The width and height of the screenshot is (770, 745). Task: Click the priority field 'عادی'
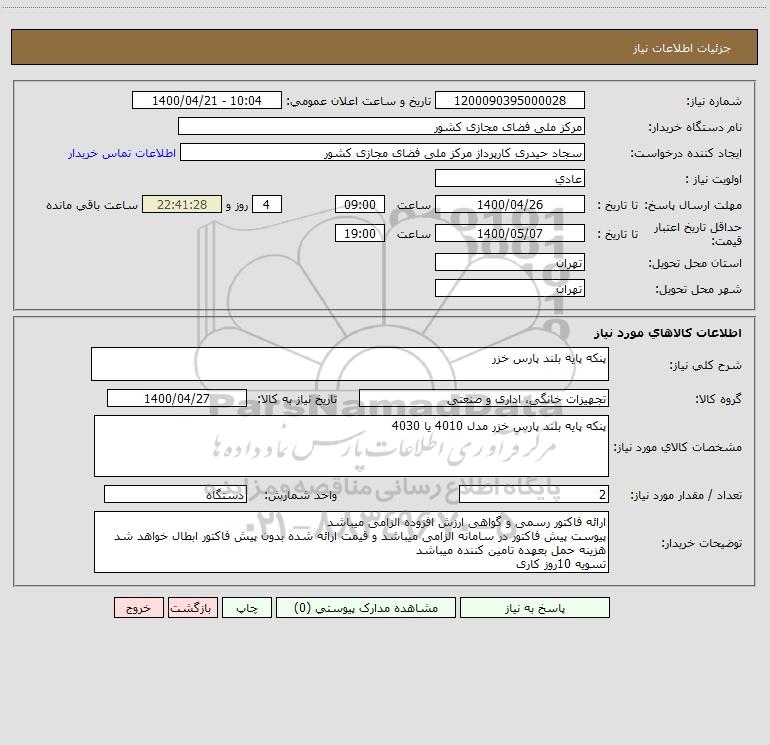510,178
